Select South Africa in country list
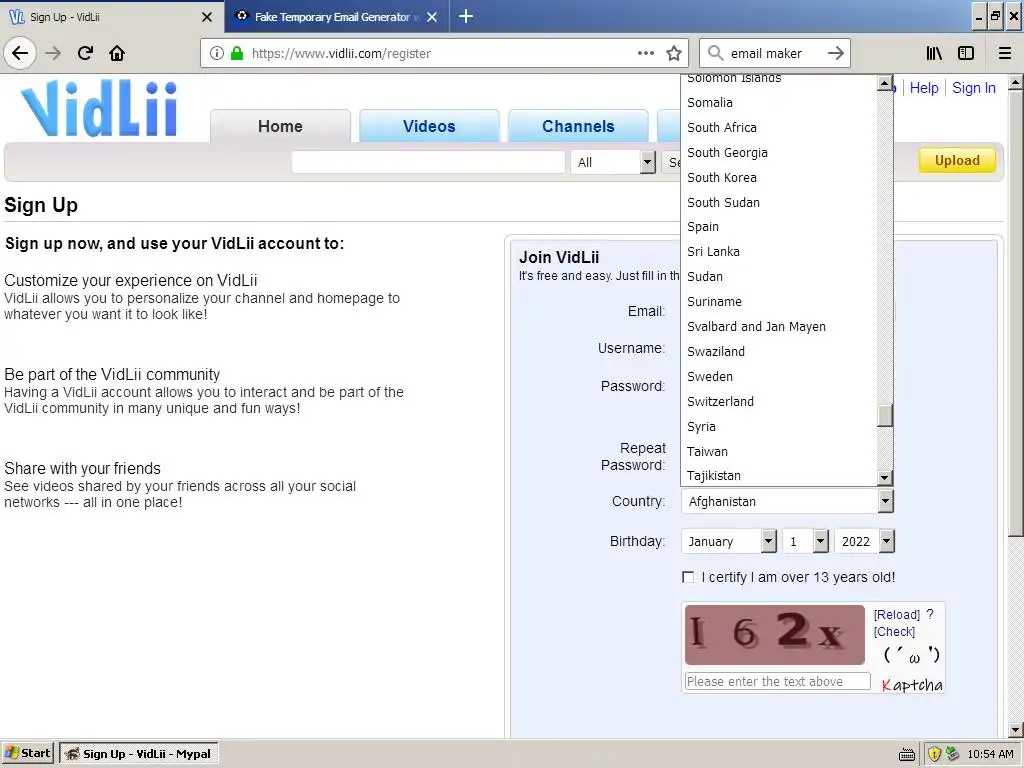This screenshot has width=1024, height=768. coord(778,127)
